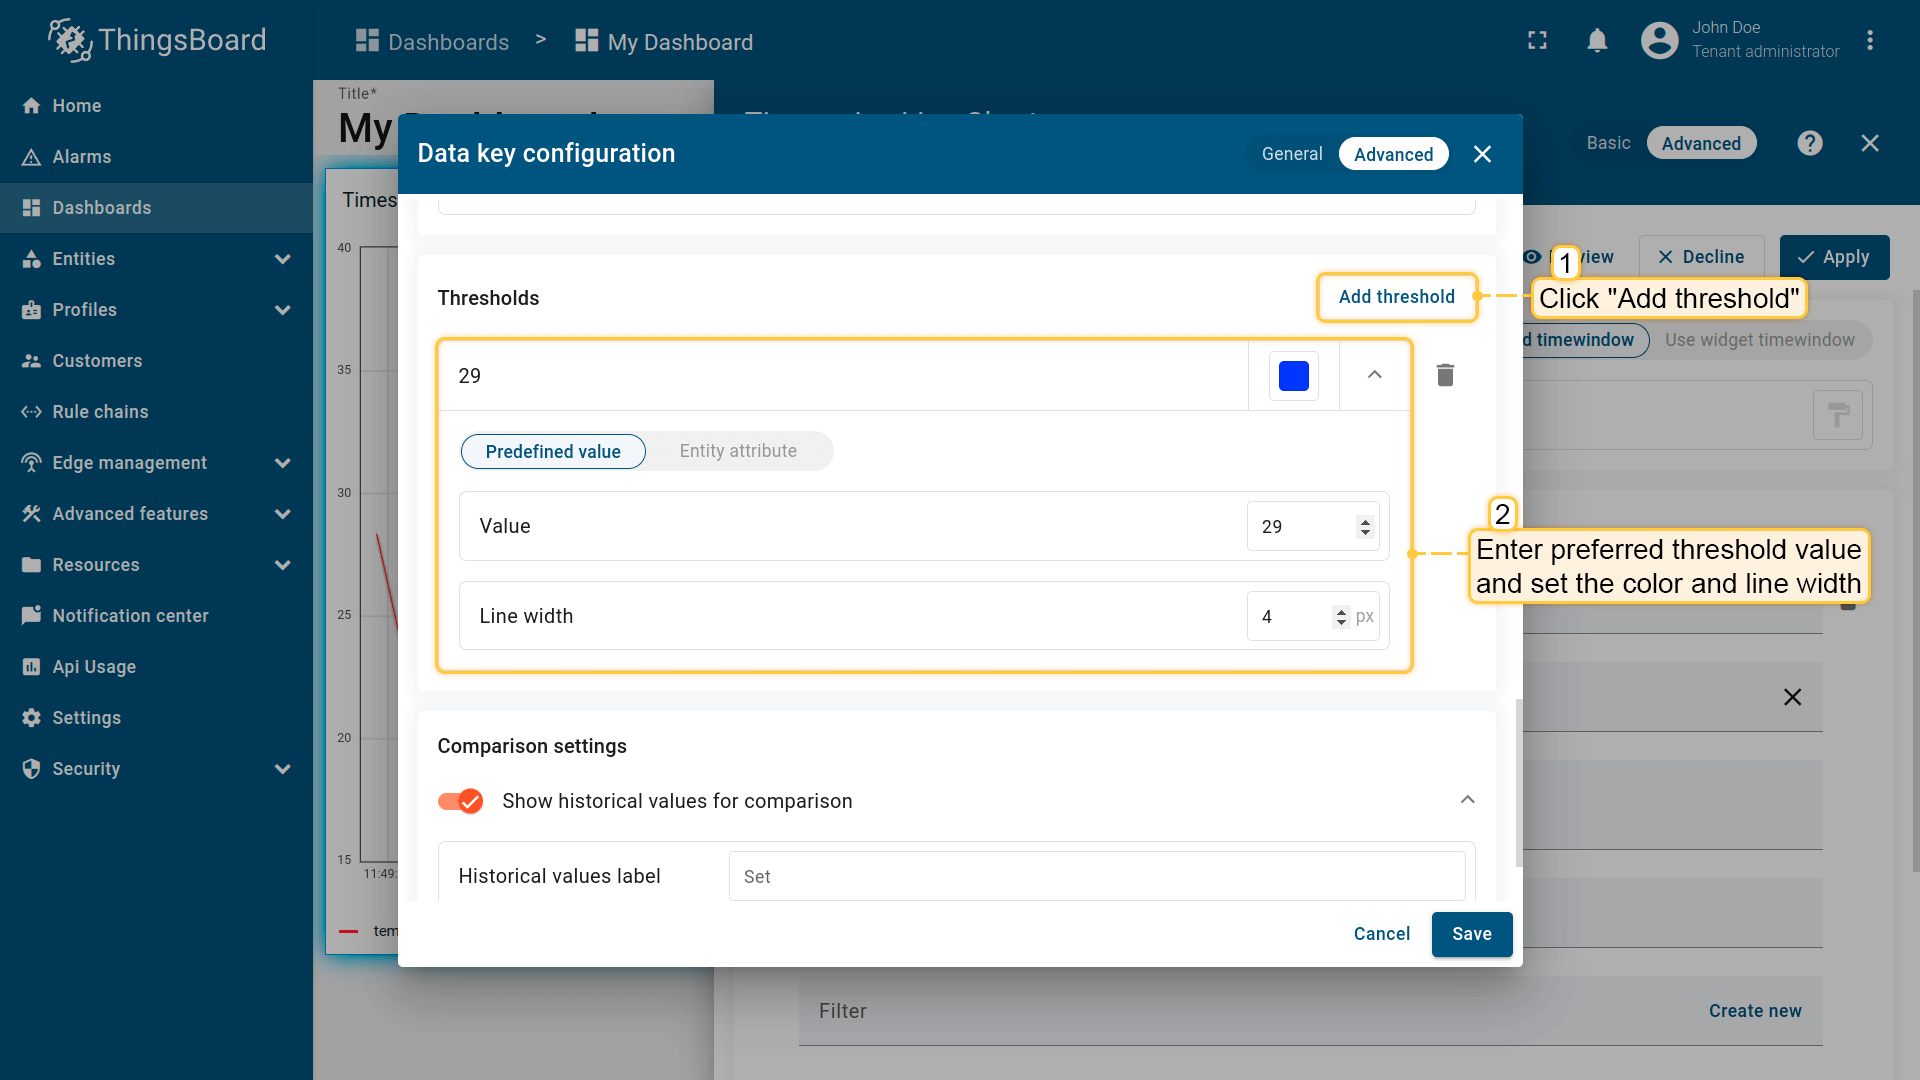1920x1080 pixels.
Task: Click the John Doe profile avatar
Action: 1659,41
